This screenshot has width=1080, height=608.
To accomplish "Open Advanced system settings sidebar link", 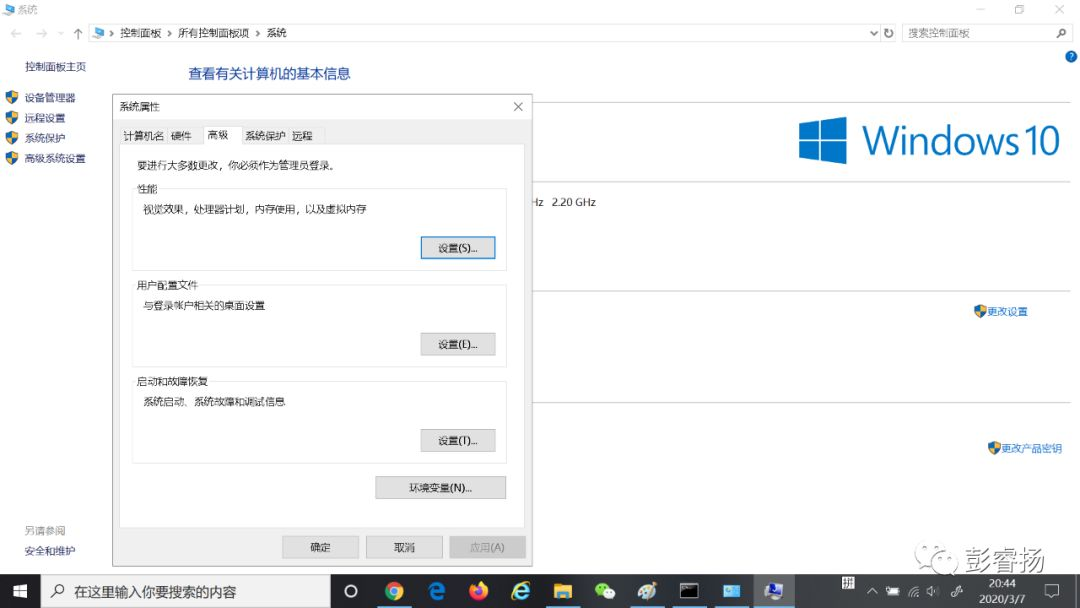I will point(55,158).
